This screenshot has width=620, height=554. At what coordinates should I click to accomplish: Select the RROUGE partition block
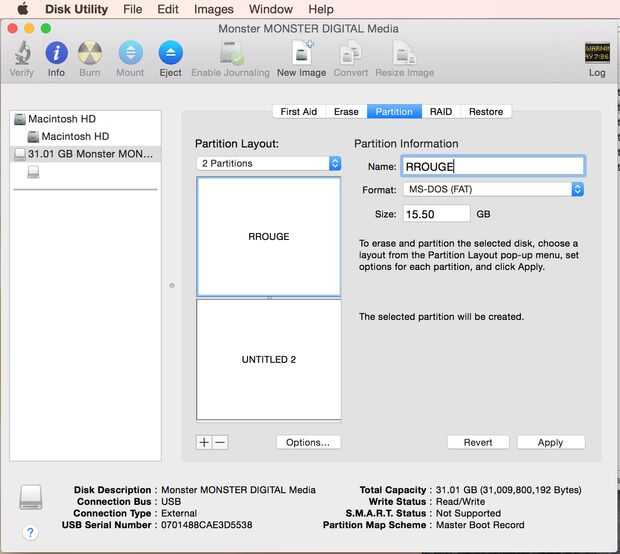click(268, 236)
